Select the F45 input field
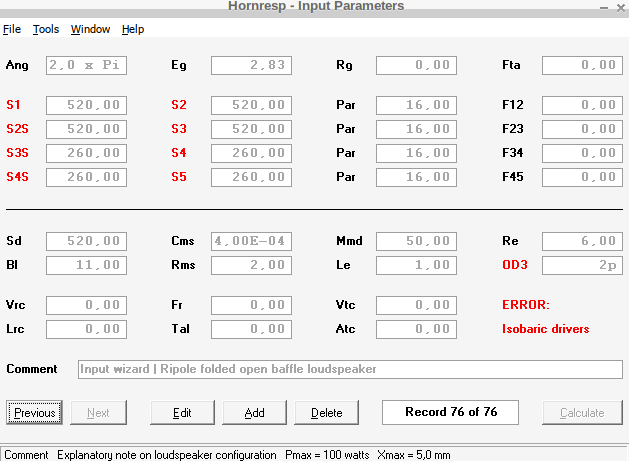 pos(582,177)
